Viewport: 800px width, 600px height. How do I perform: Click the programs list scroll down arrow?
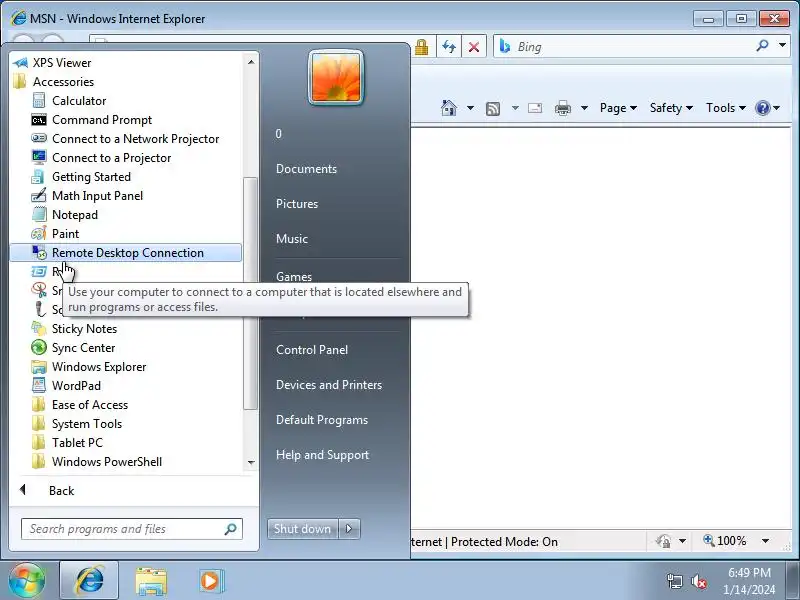[251, 463]
